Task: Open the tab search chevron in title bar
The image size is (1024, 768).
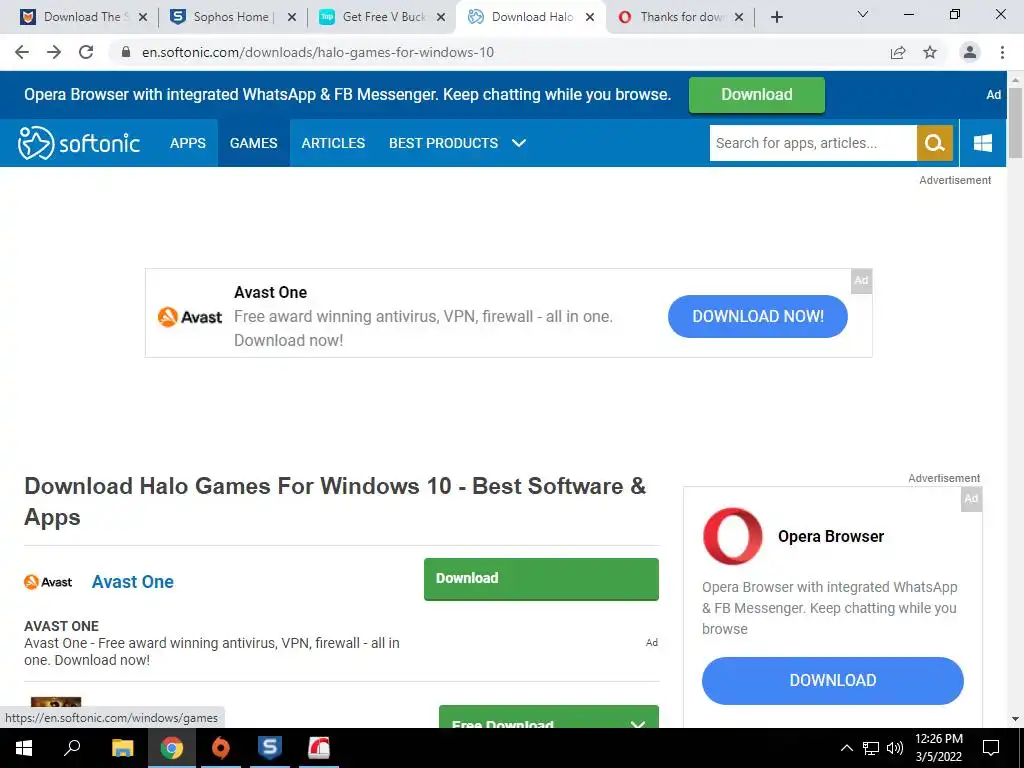Action: pyautogui.click(x=863, y=14)
